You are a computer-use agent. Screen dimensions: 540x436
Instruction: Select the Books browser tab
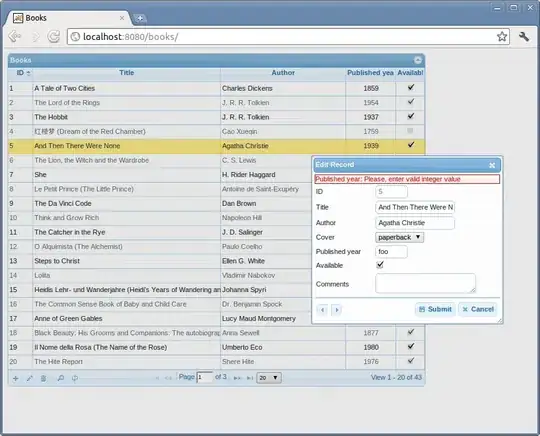[68, 18]
